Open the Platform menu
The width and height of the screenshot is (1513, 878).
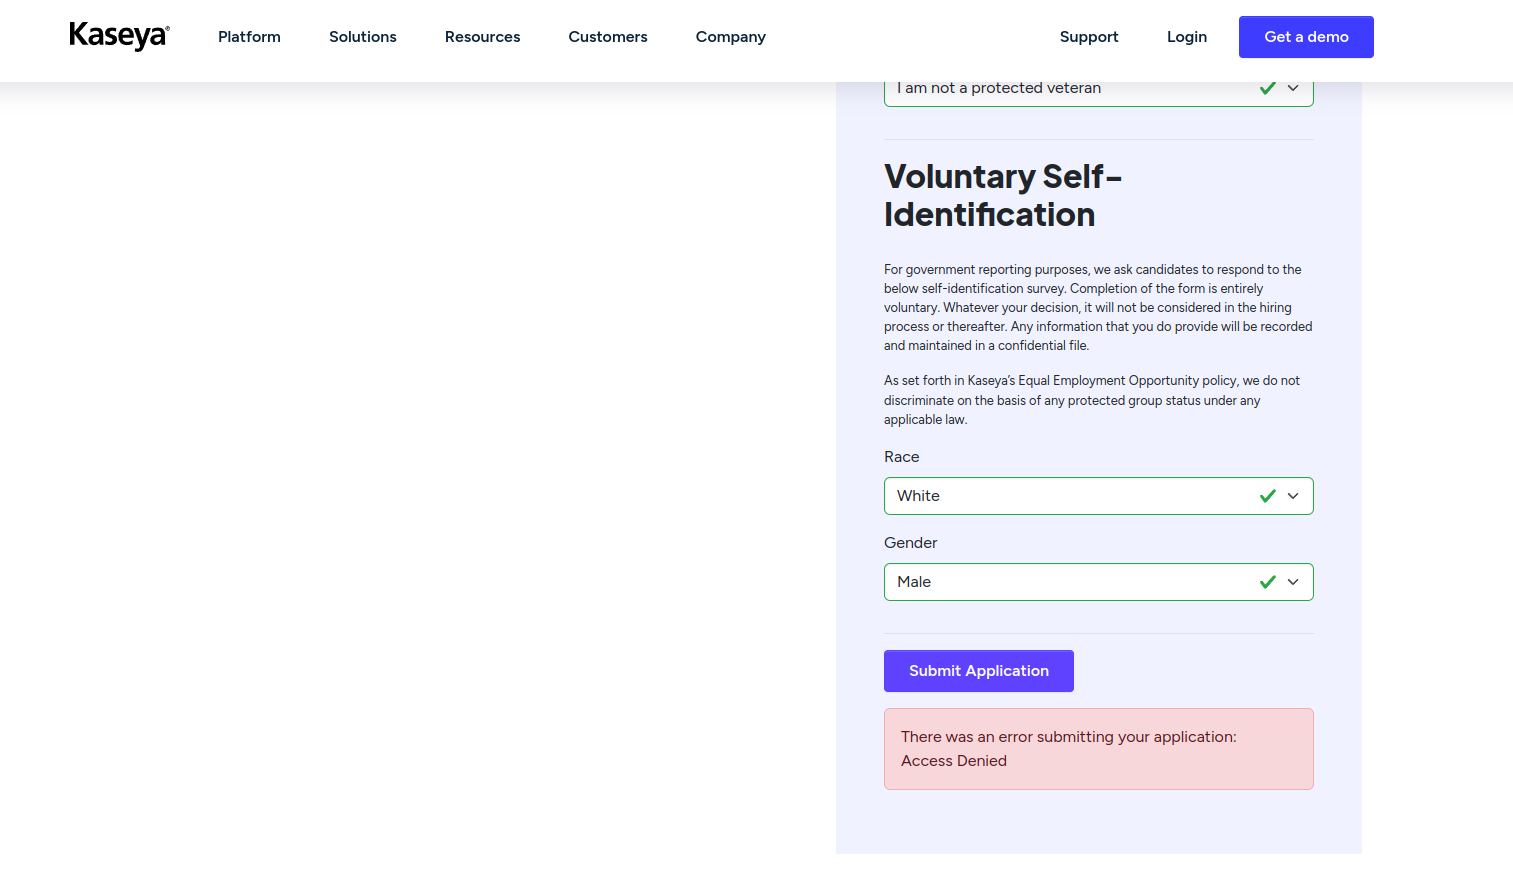click(249, 37)
